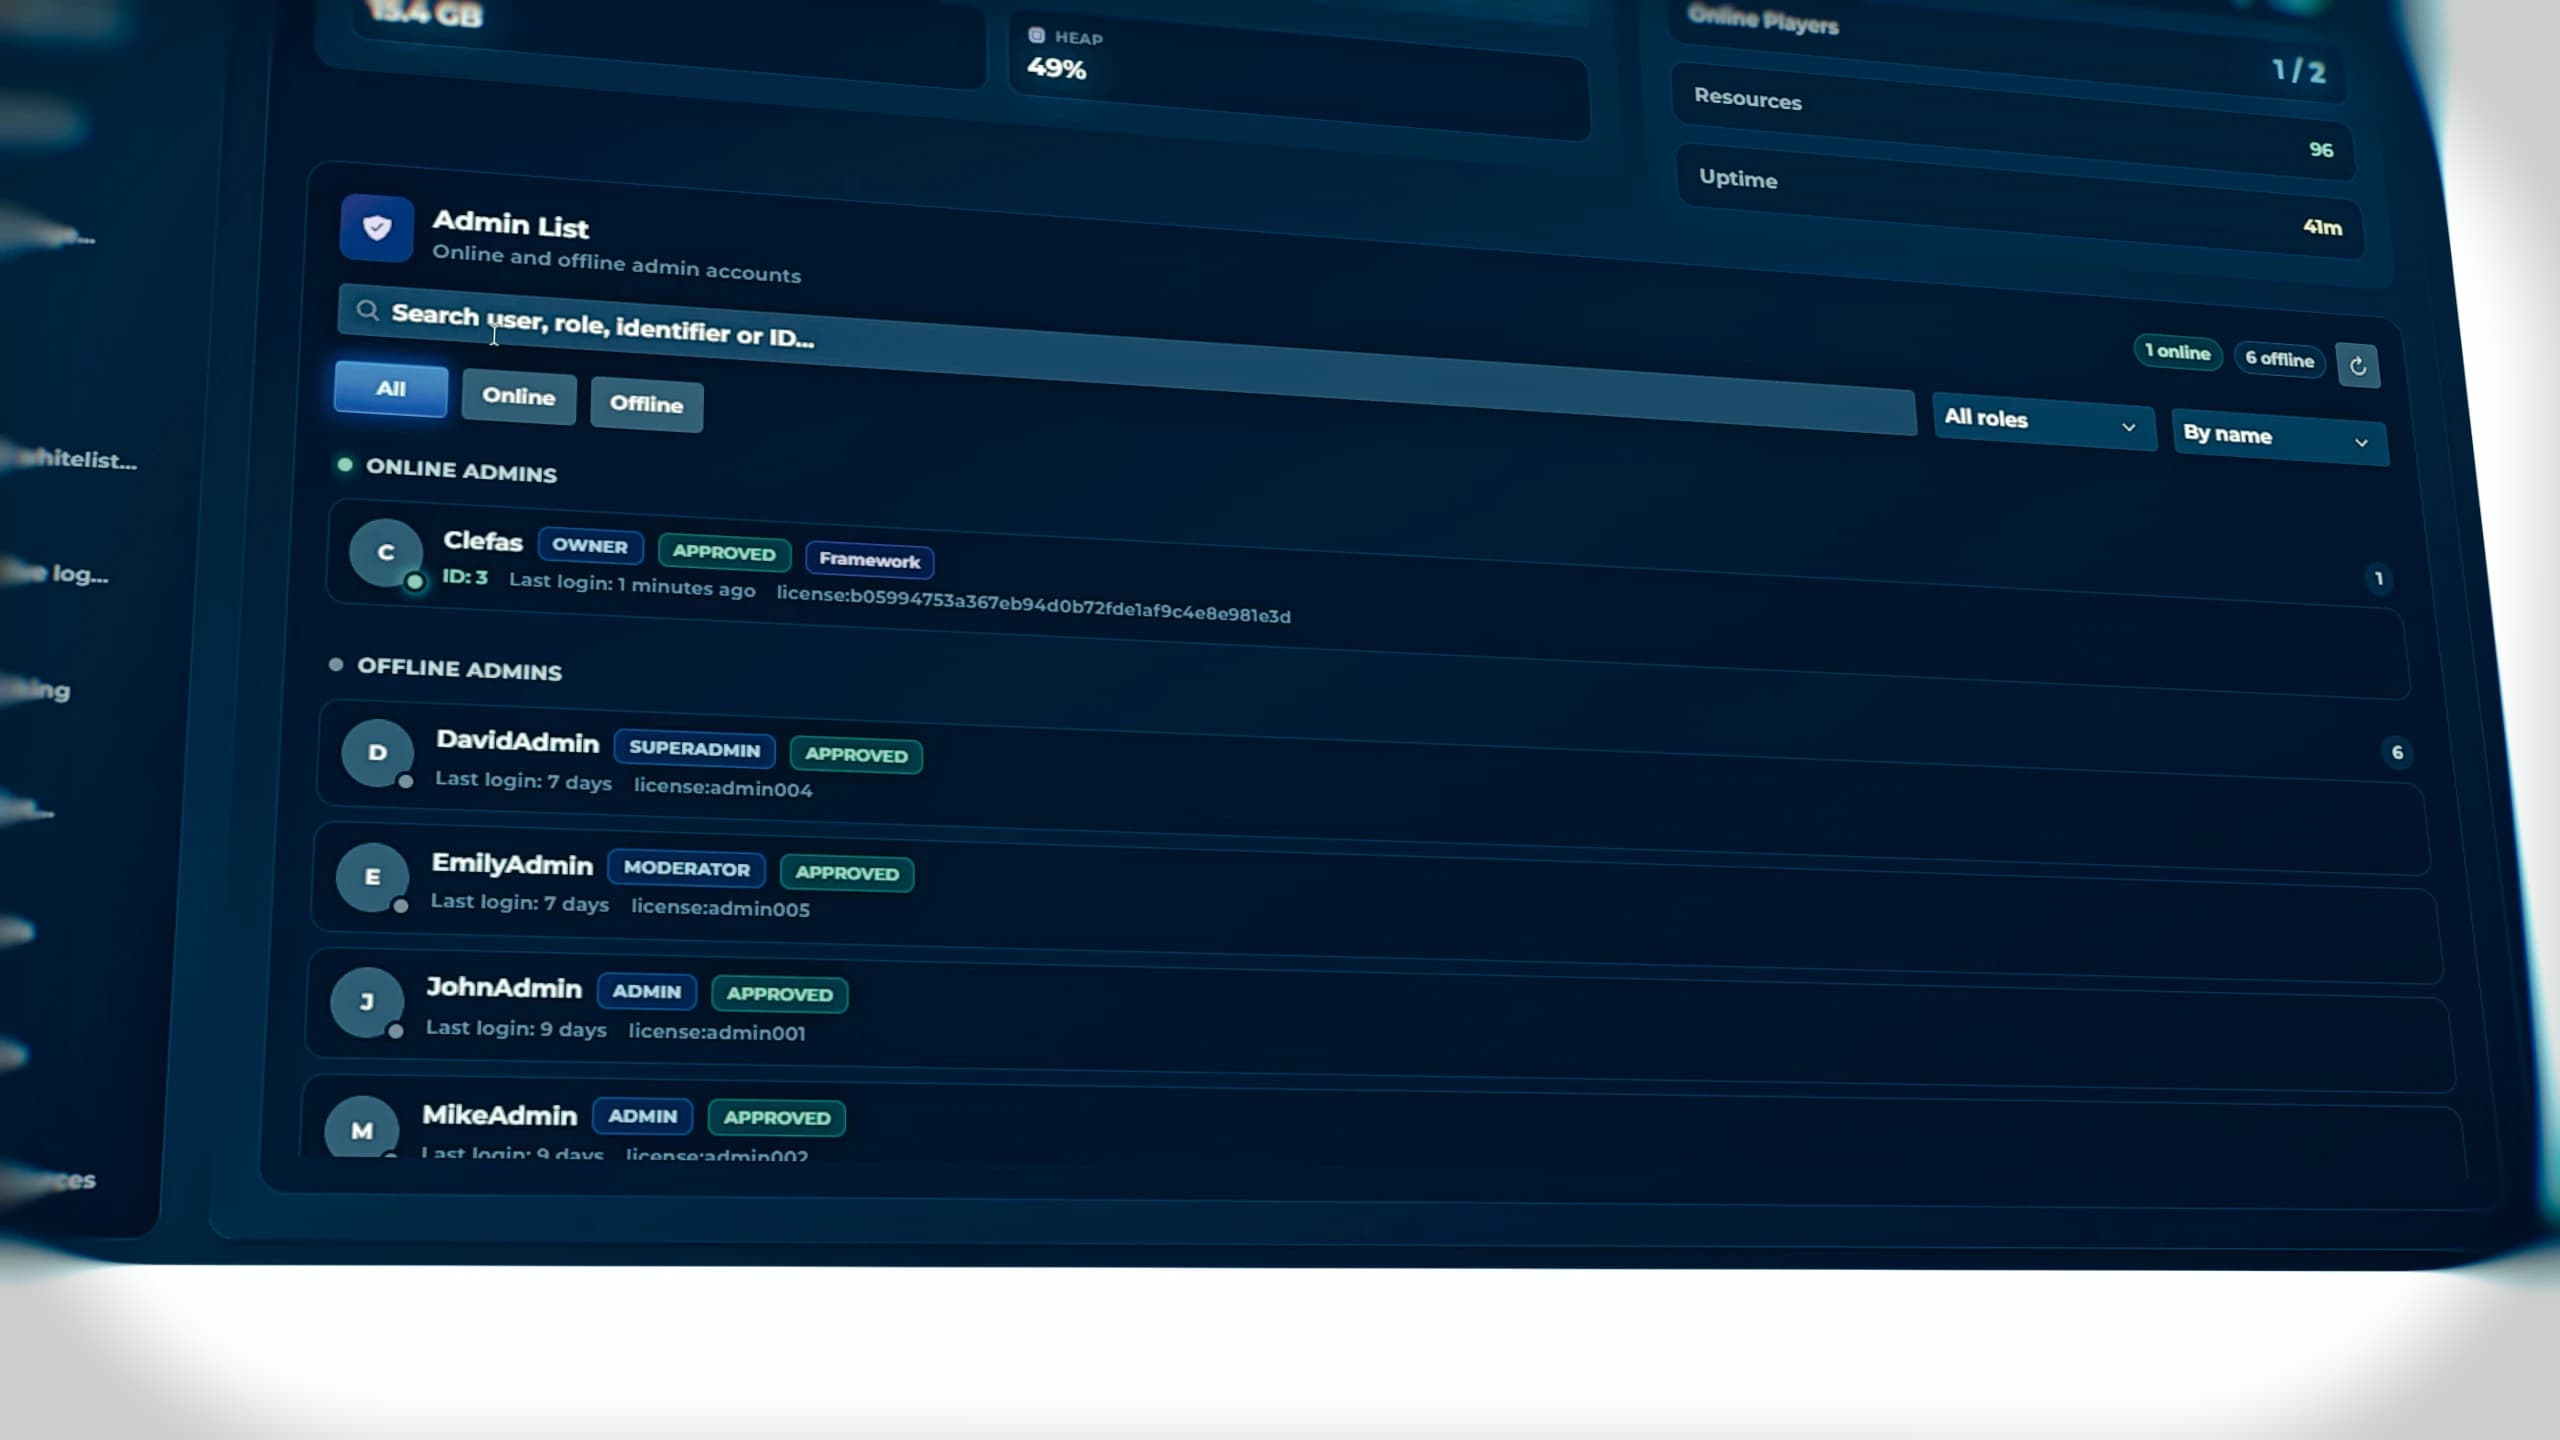Click the ID: 3 label under Clefas

(465, 577)
